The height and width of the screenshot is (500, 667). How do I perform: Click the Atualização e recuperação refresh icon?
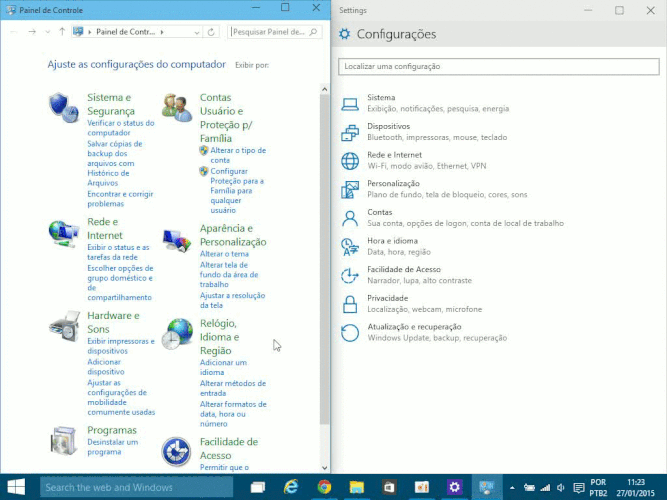pyautogui.click(x=350, y=332)
